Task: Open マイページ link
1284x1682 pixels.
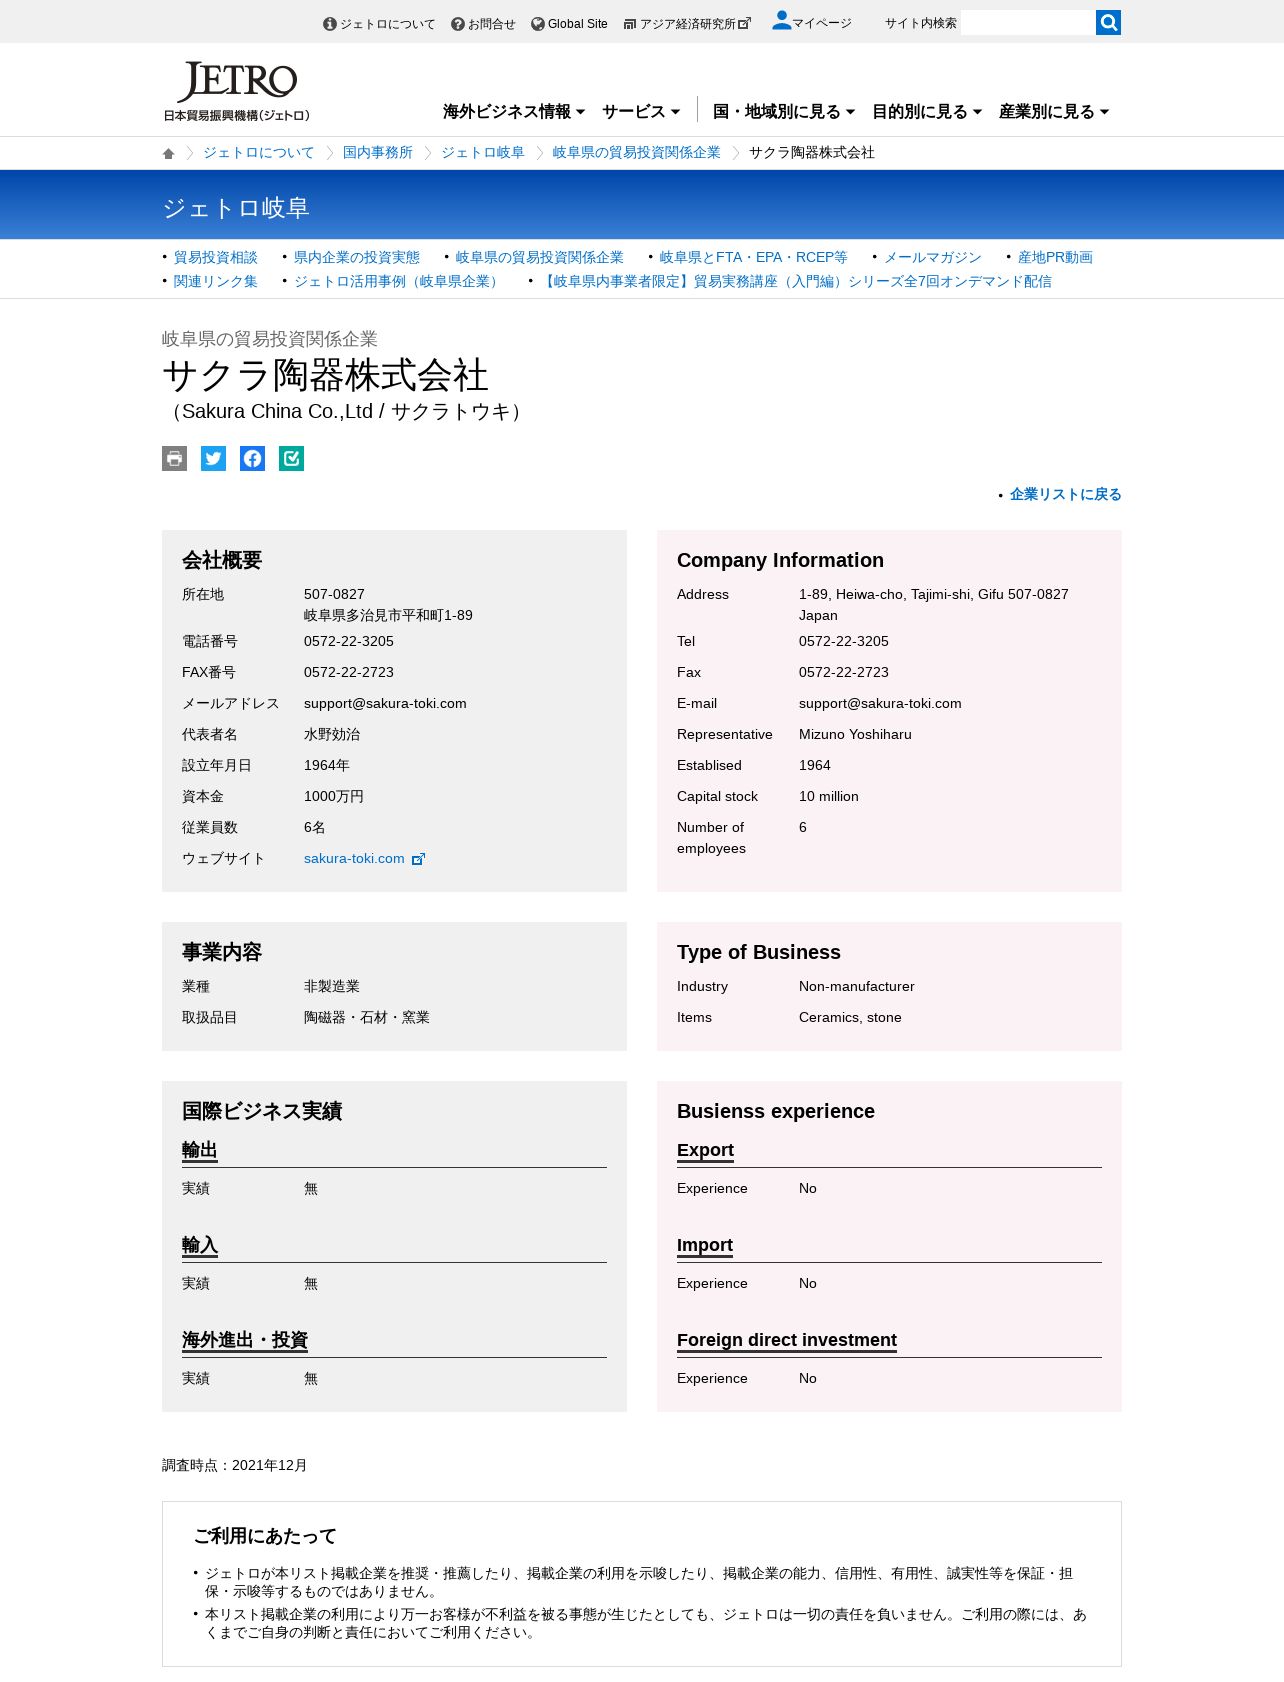Action: pos(822,23)
